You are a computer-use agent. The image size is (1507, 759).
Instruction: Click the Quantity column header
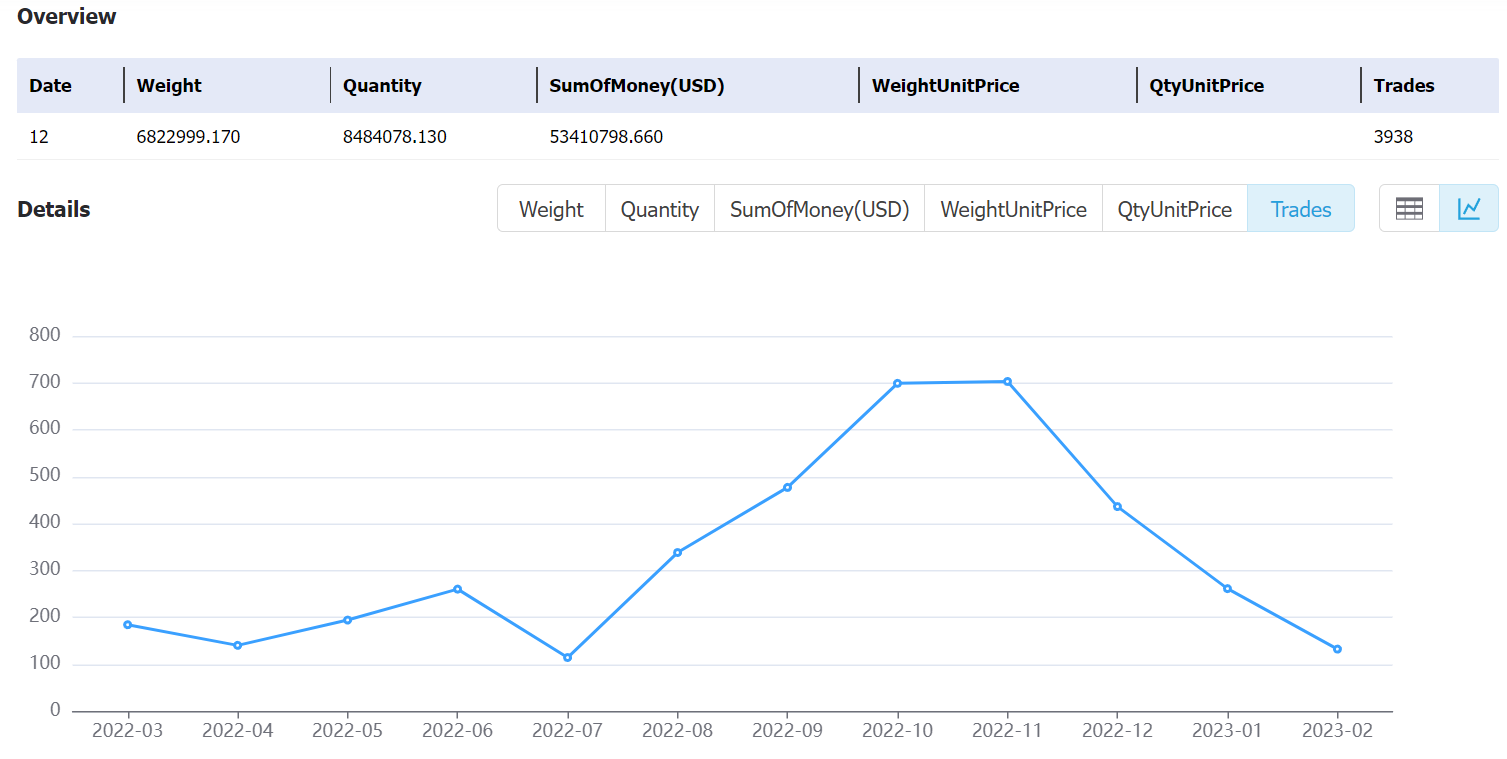382,86
